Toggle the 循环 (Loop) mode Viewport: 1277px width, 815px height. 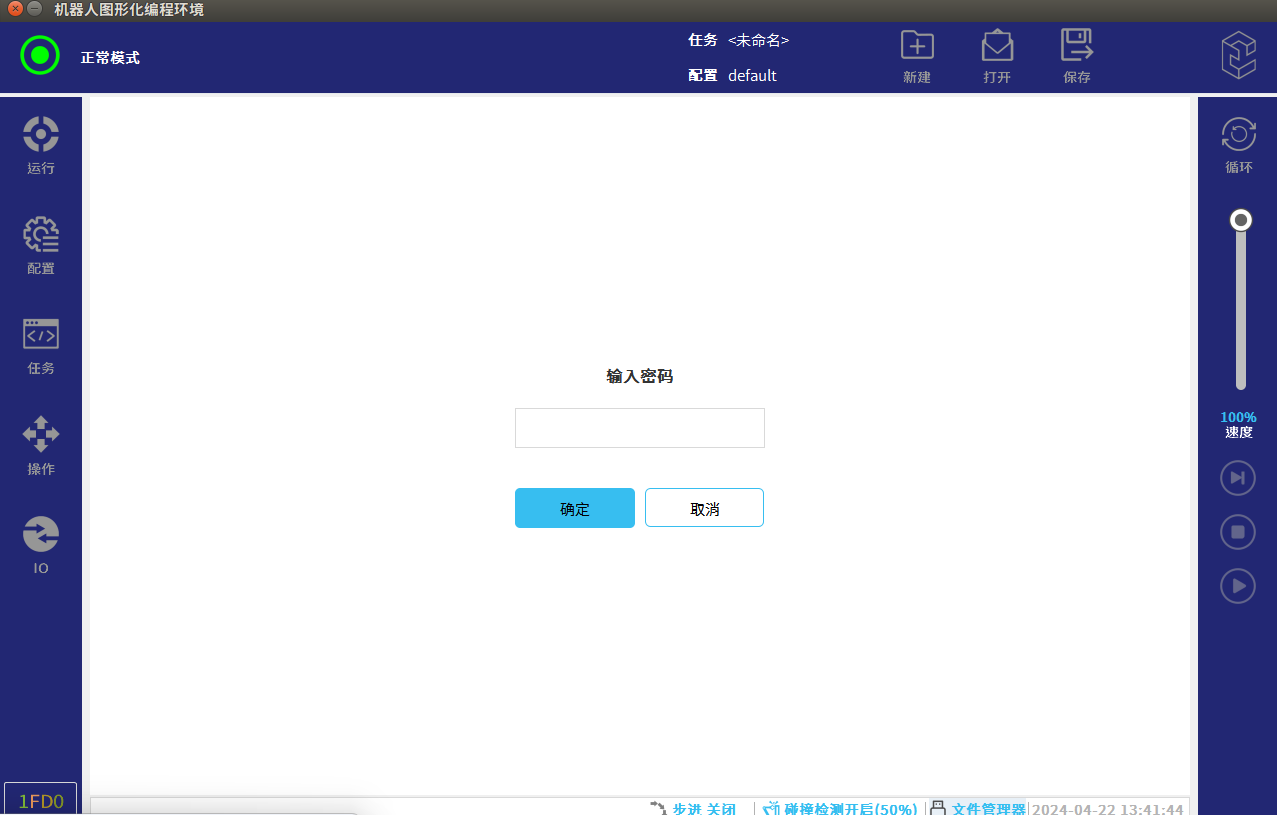point(1239,145)
